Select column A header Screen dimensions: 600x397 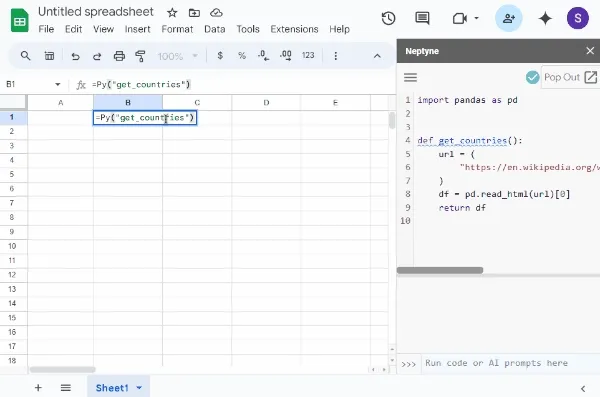[60, 102]
